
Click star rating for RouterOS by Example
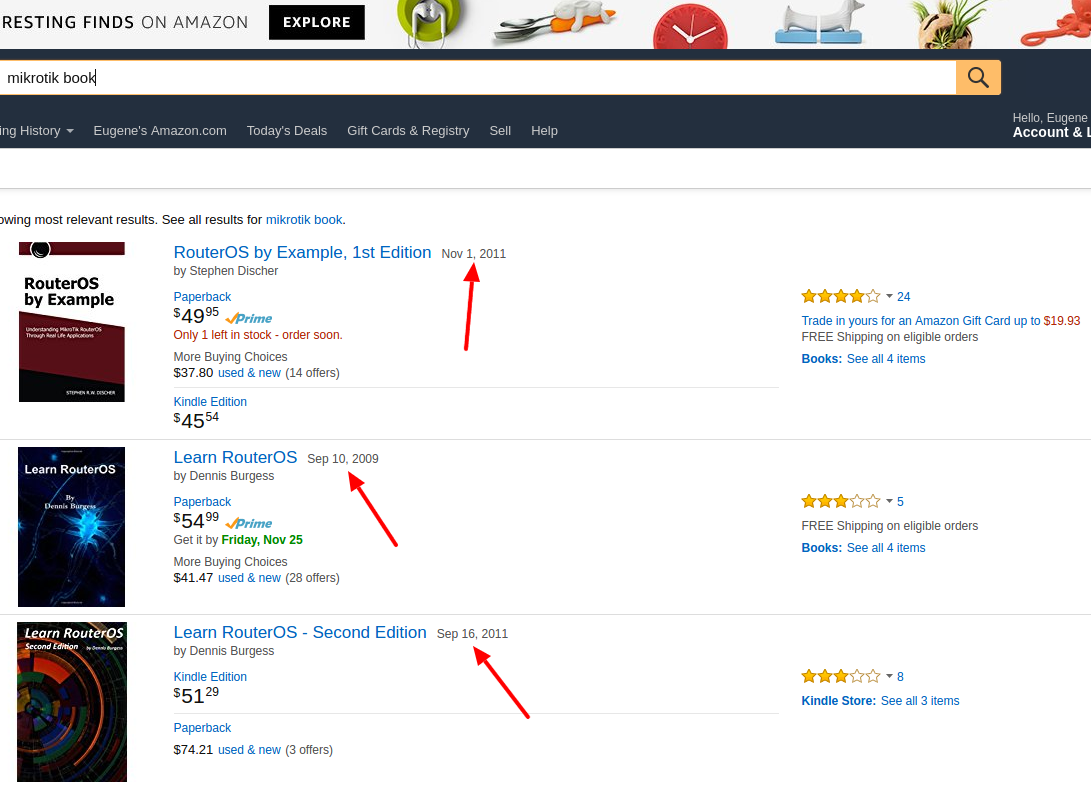tap(840, 296)
